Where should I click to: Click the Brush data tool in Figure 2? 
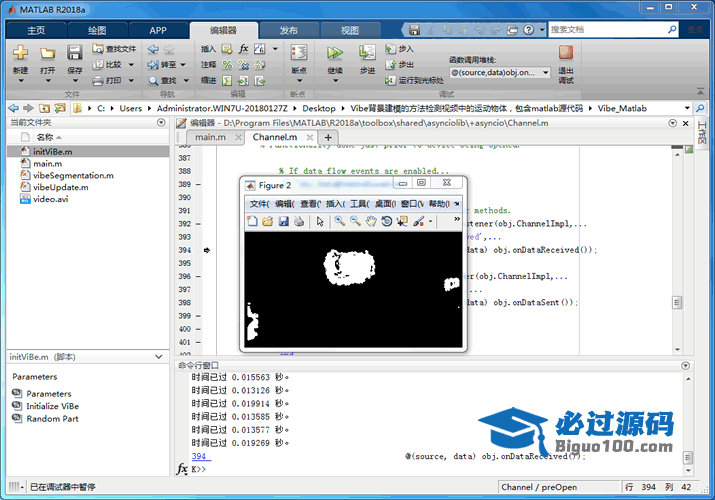[418, 222]
